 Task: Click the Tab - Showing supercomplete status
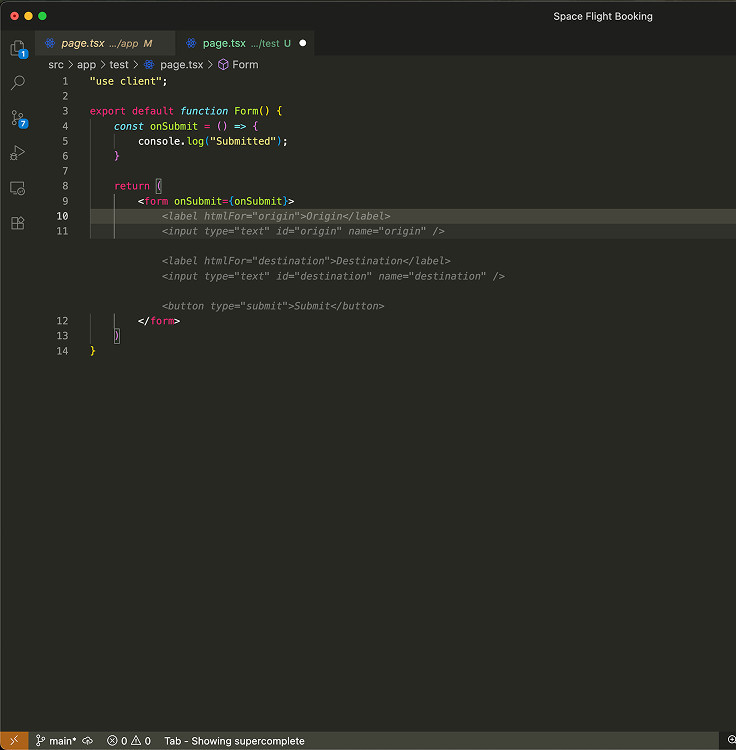pyautogui.click(x=234, y=741)
